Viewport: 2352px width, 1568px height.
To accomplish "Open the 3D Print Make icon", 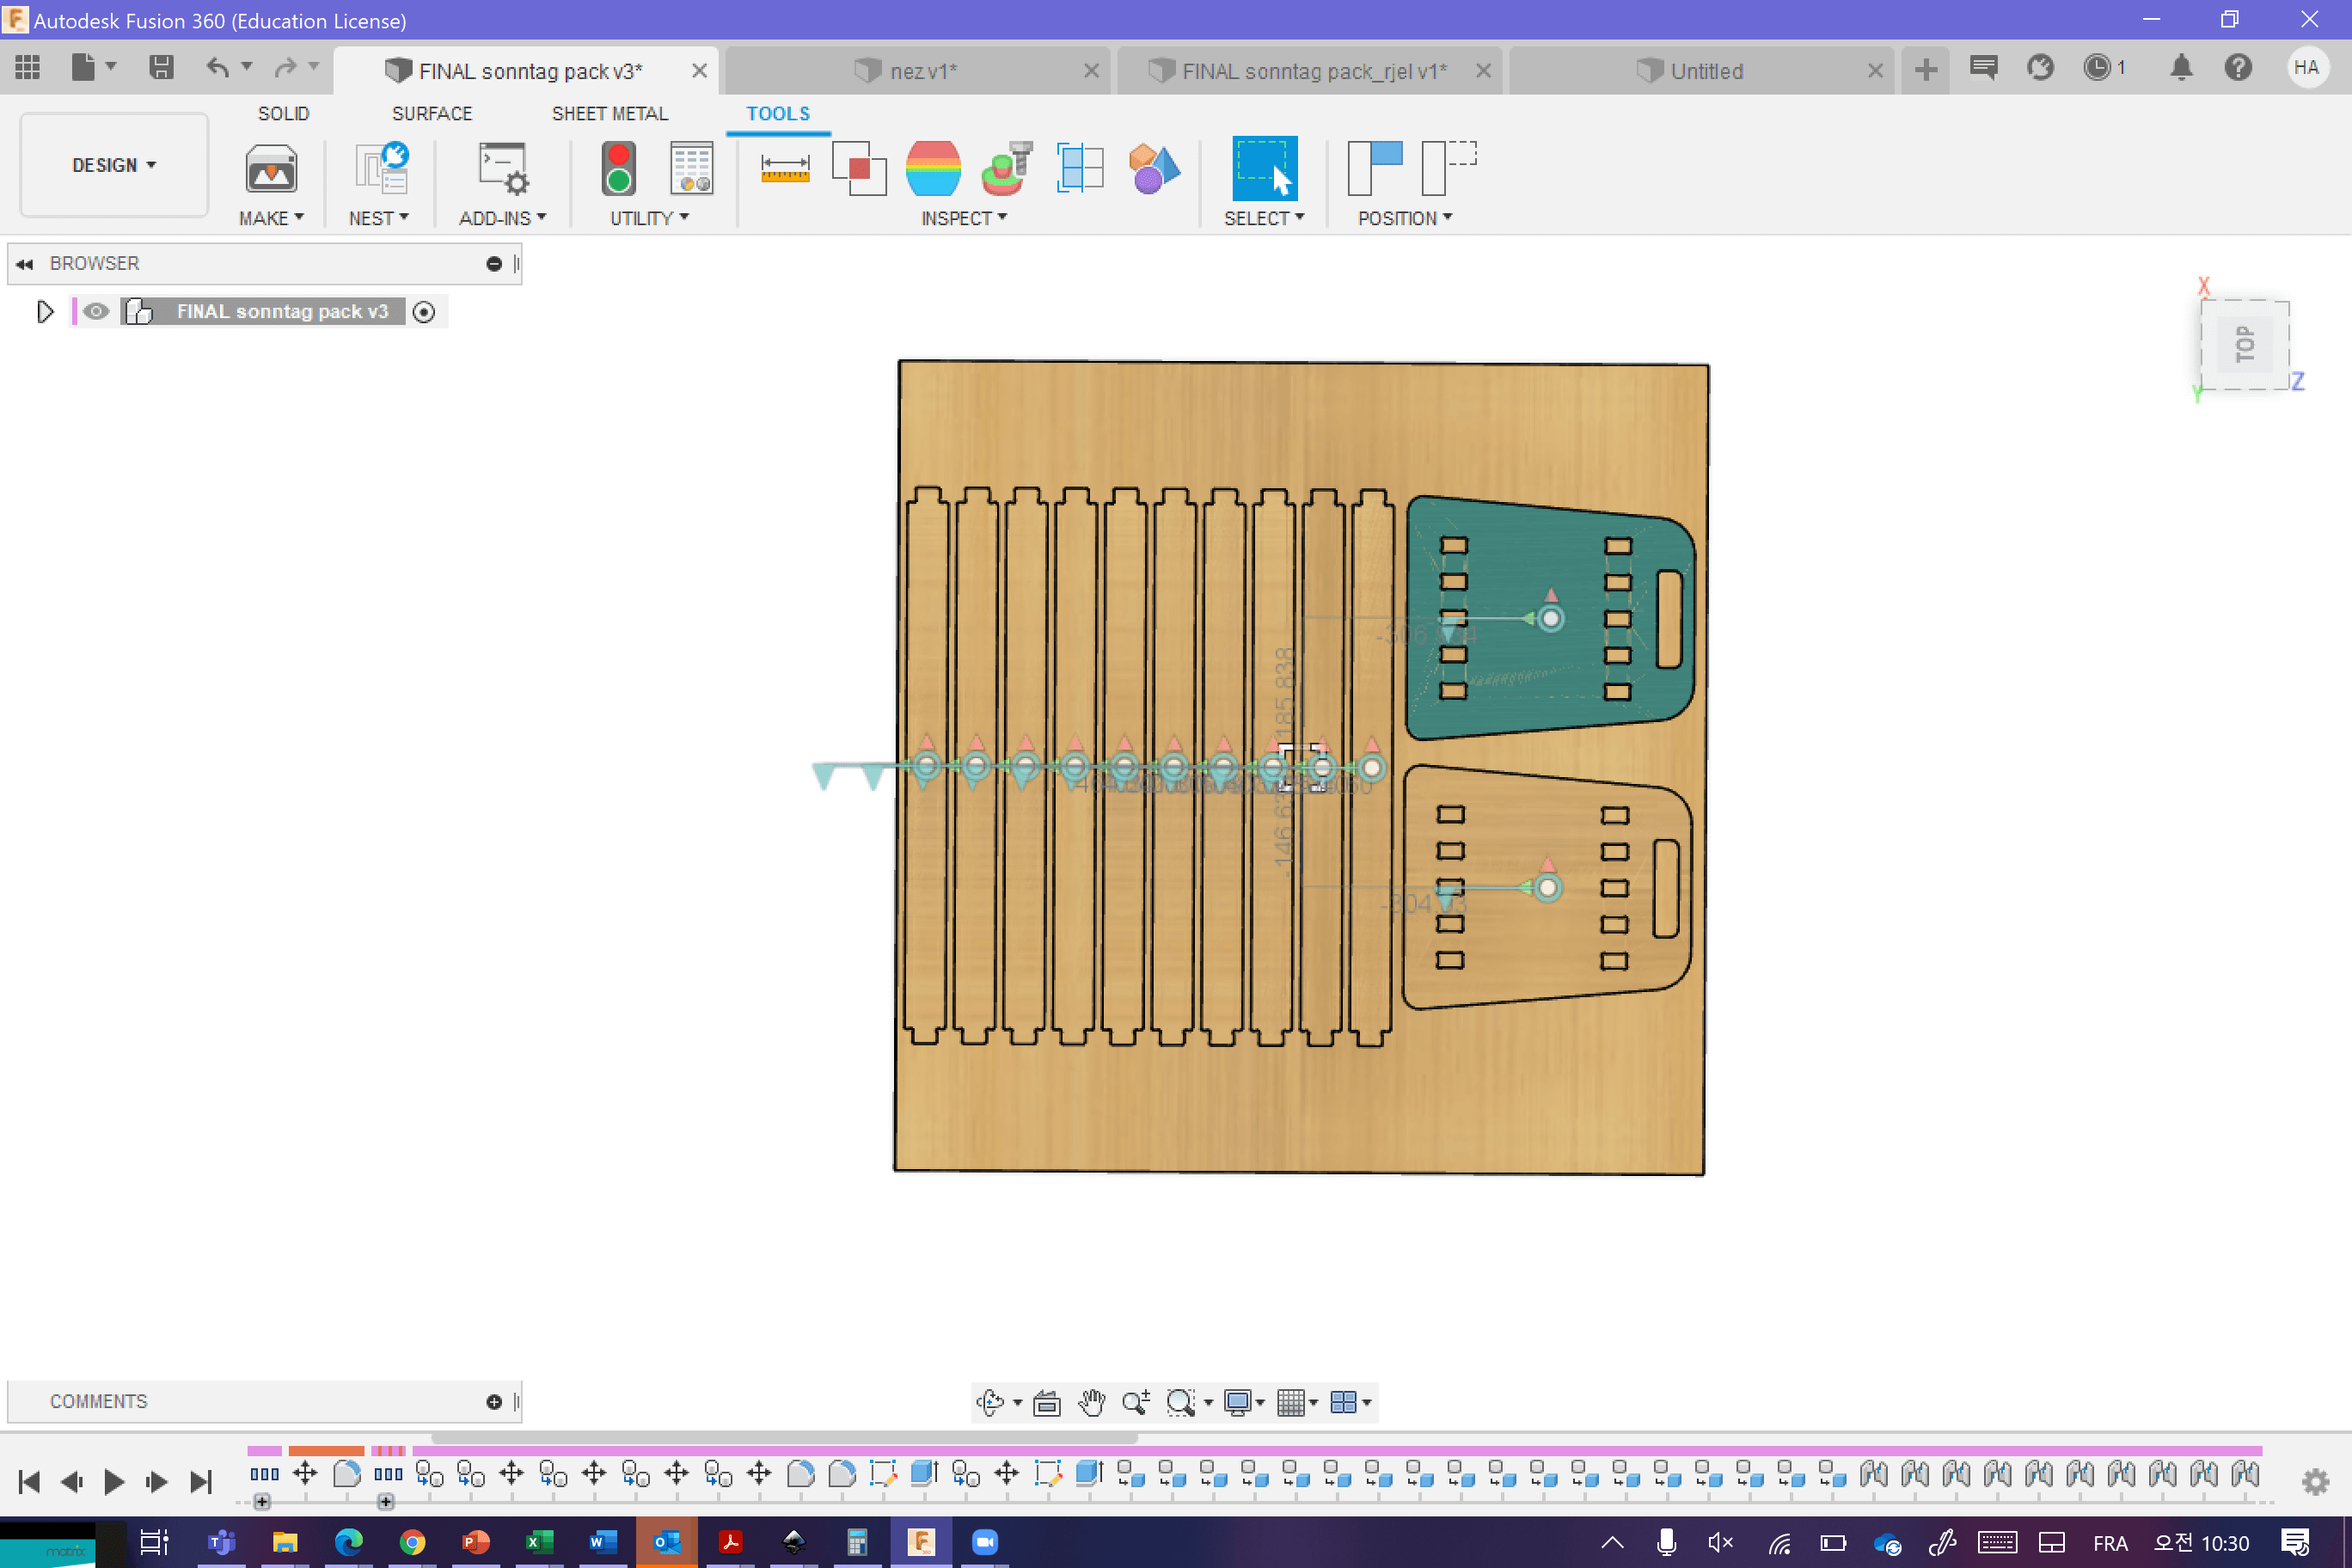I will tap(270, 167).
